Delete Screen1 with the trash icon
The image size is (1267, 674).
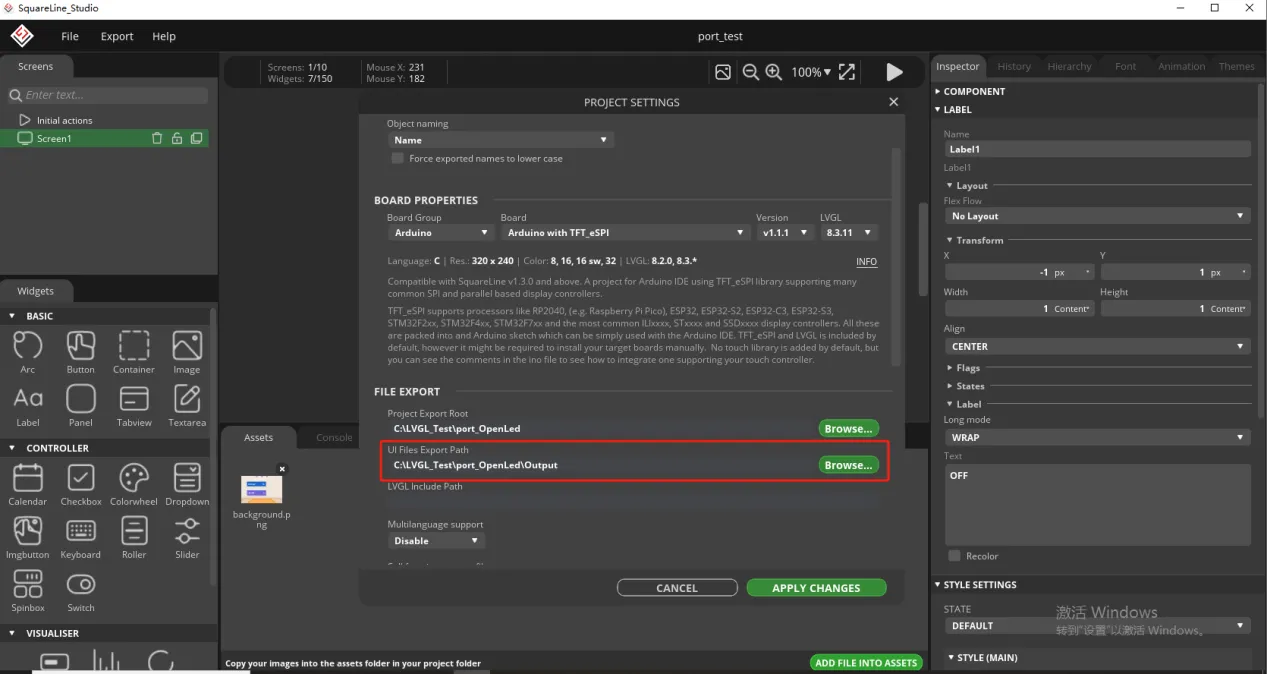[157, 139]
